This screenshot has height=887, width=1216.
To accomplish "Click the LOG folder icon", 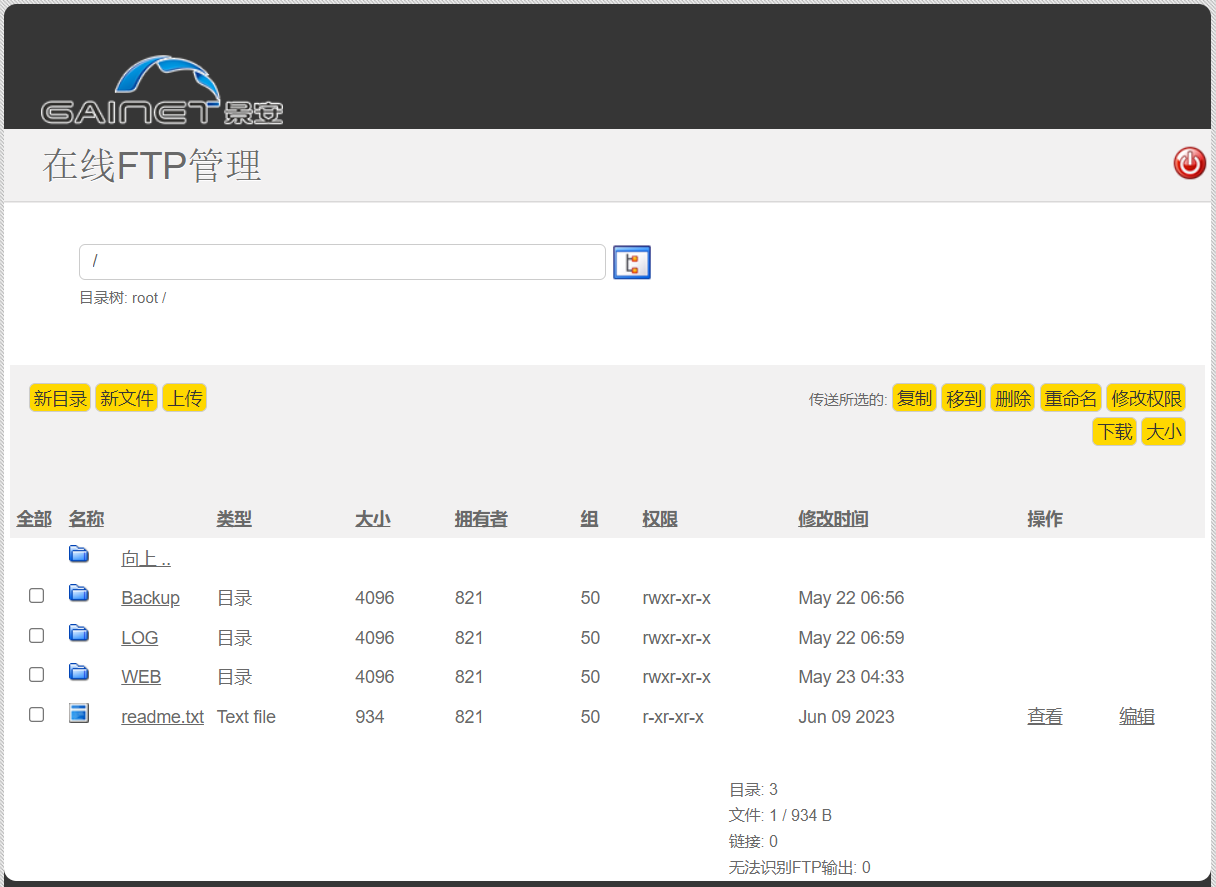I will 79,634.
